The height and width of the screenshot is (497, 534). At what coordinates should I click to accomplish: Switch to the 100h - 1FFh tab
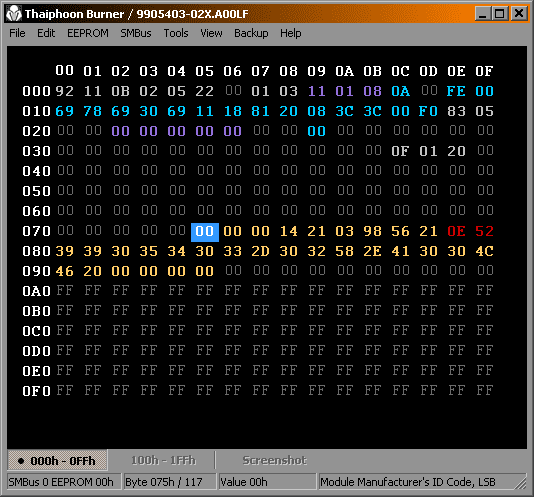point(163,461)
